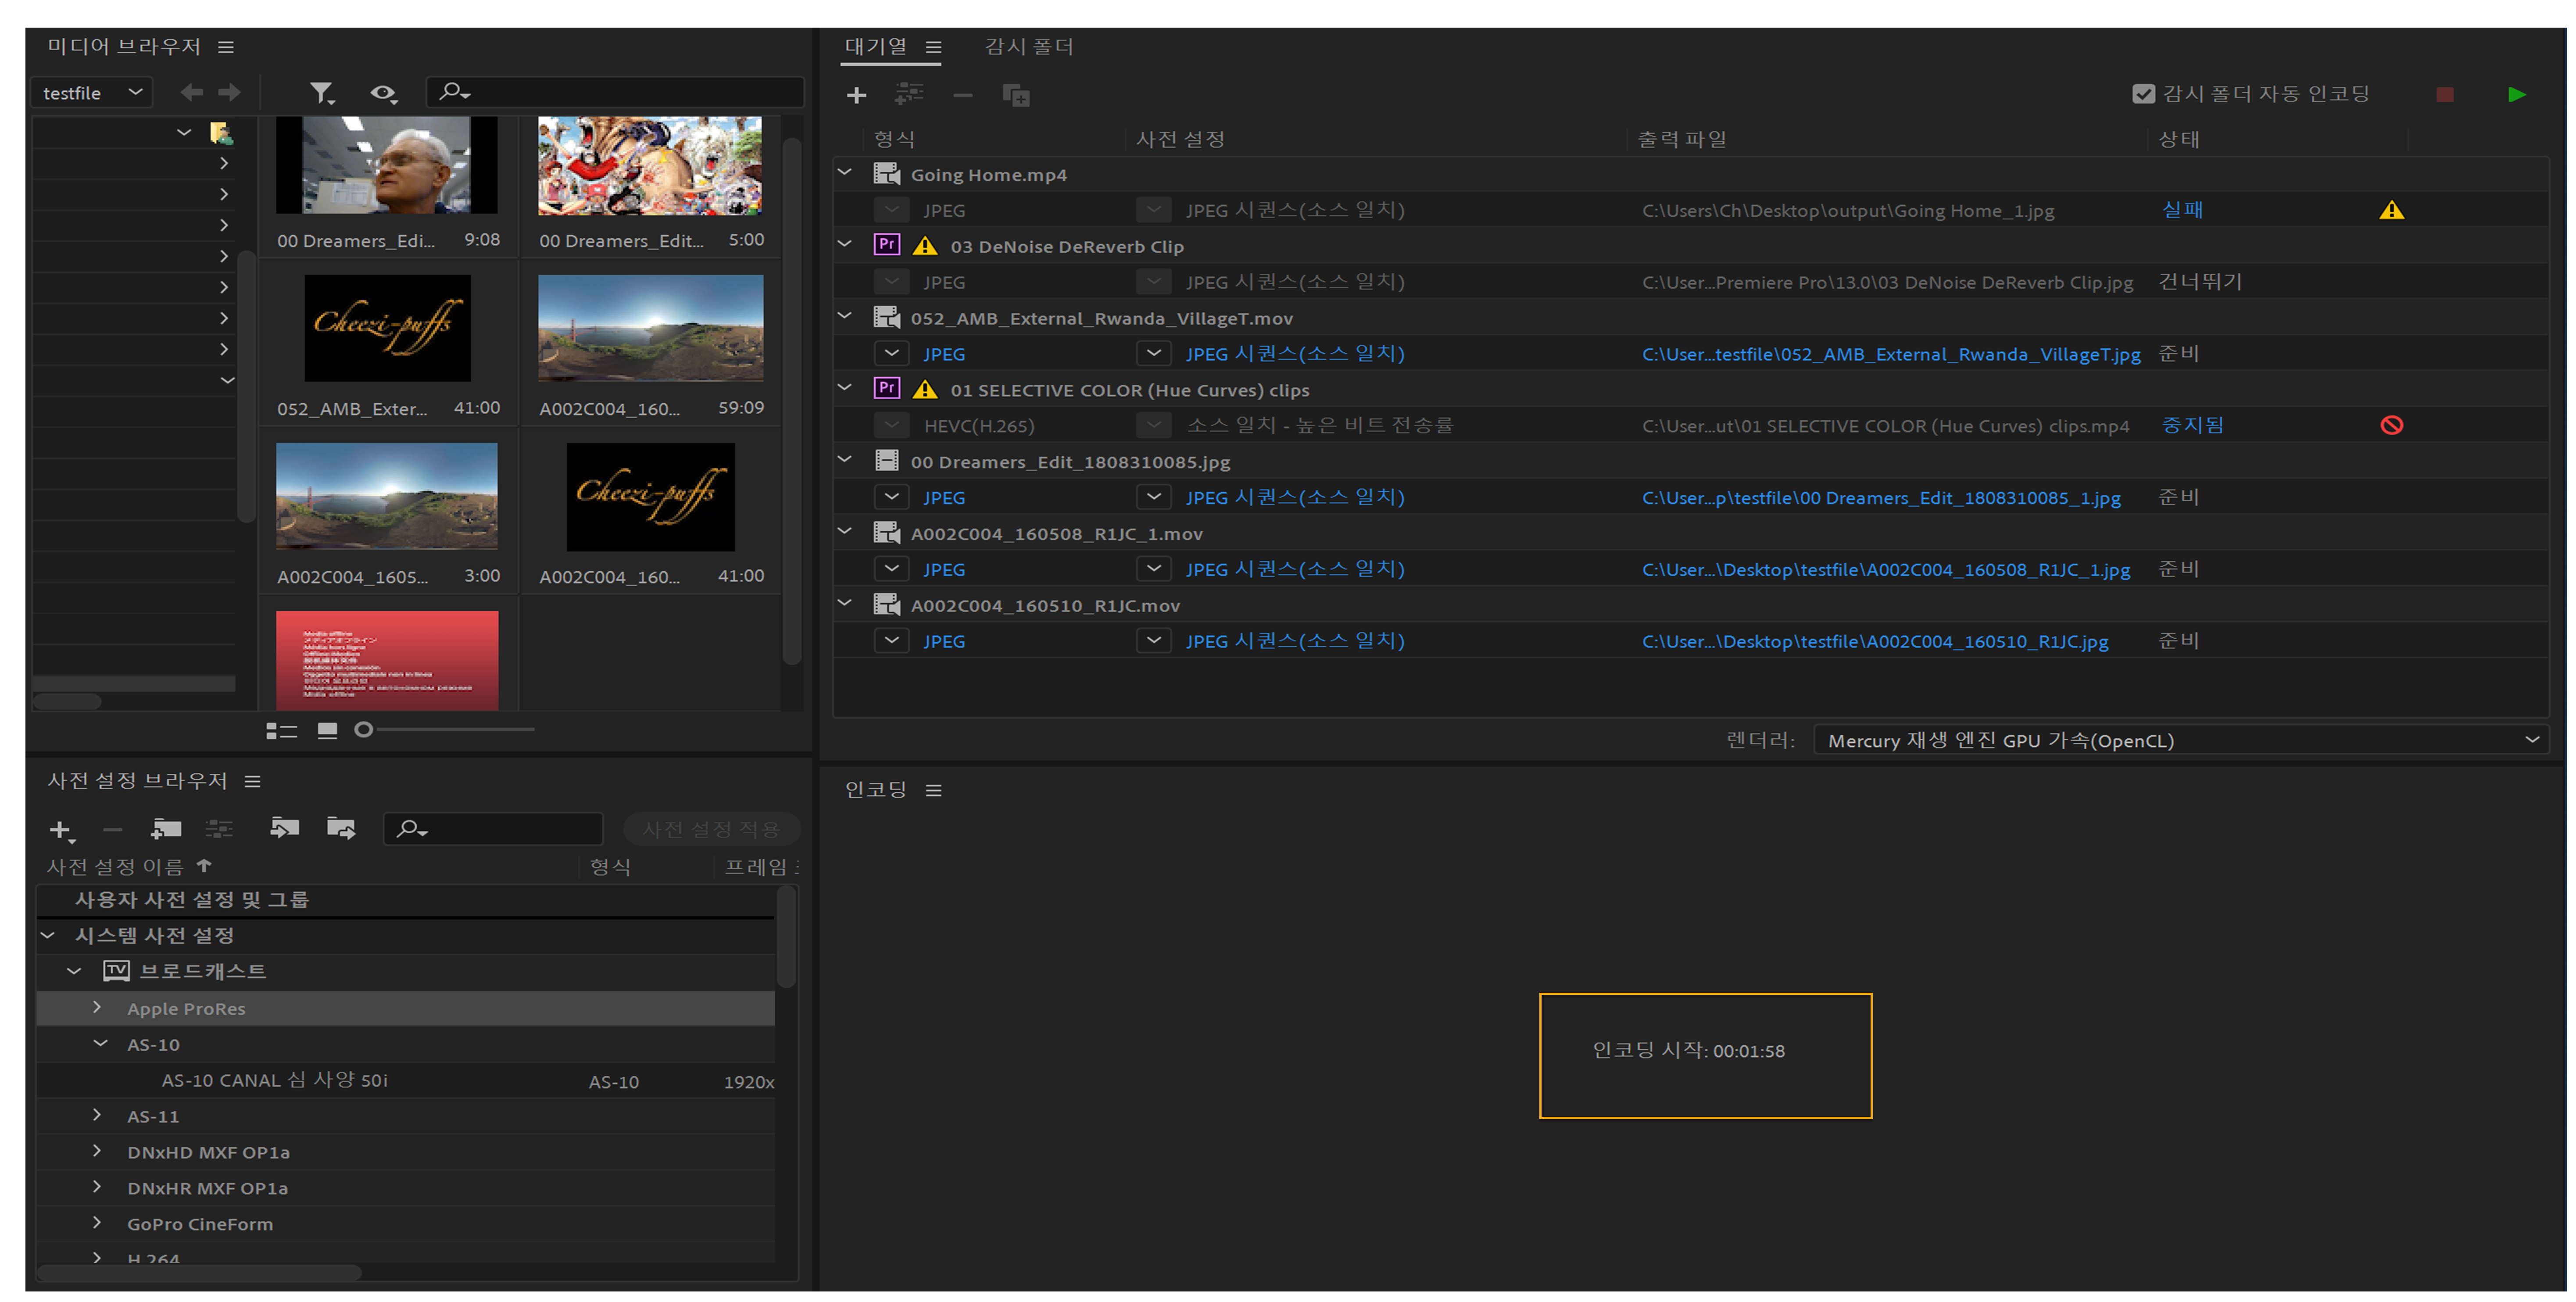Collapse the Going Home.mp4 queue item
Image resolution: width=2576 pixels, height=1302 pixels.
(845, 173)
